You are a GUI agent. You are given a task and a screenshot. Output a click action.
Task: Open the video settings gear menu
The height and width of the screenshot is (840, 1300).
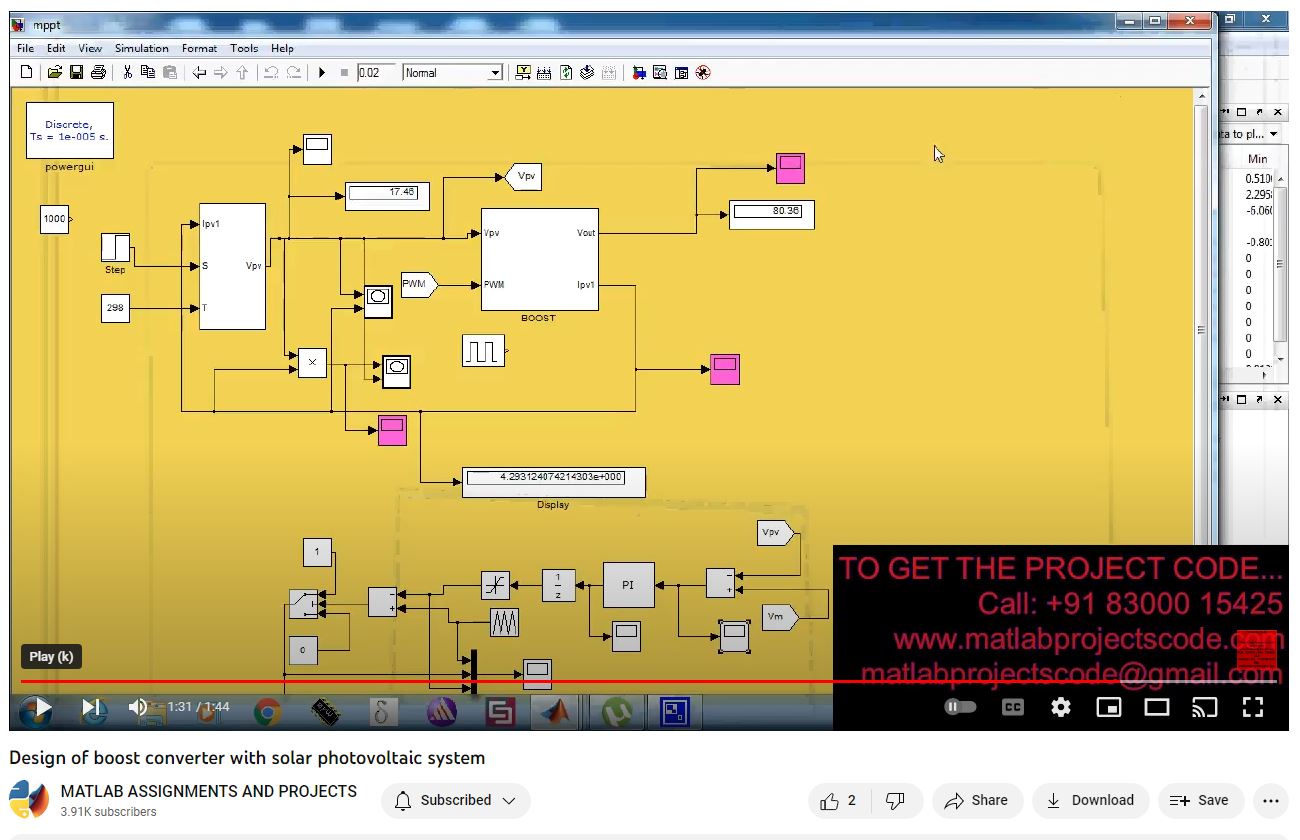click(1061, 707)
